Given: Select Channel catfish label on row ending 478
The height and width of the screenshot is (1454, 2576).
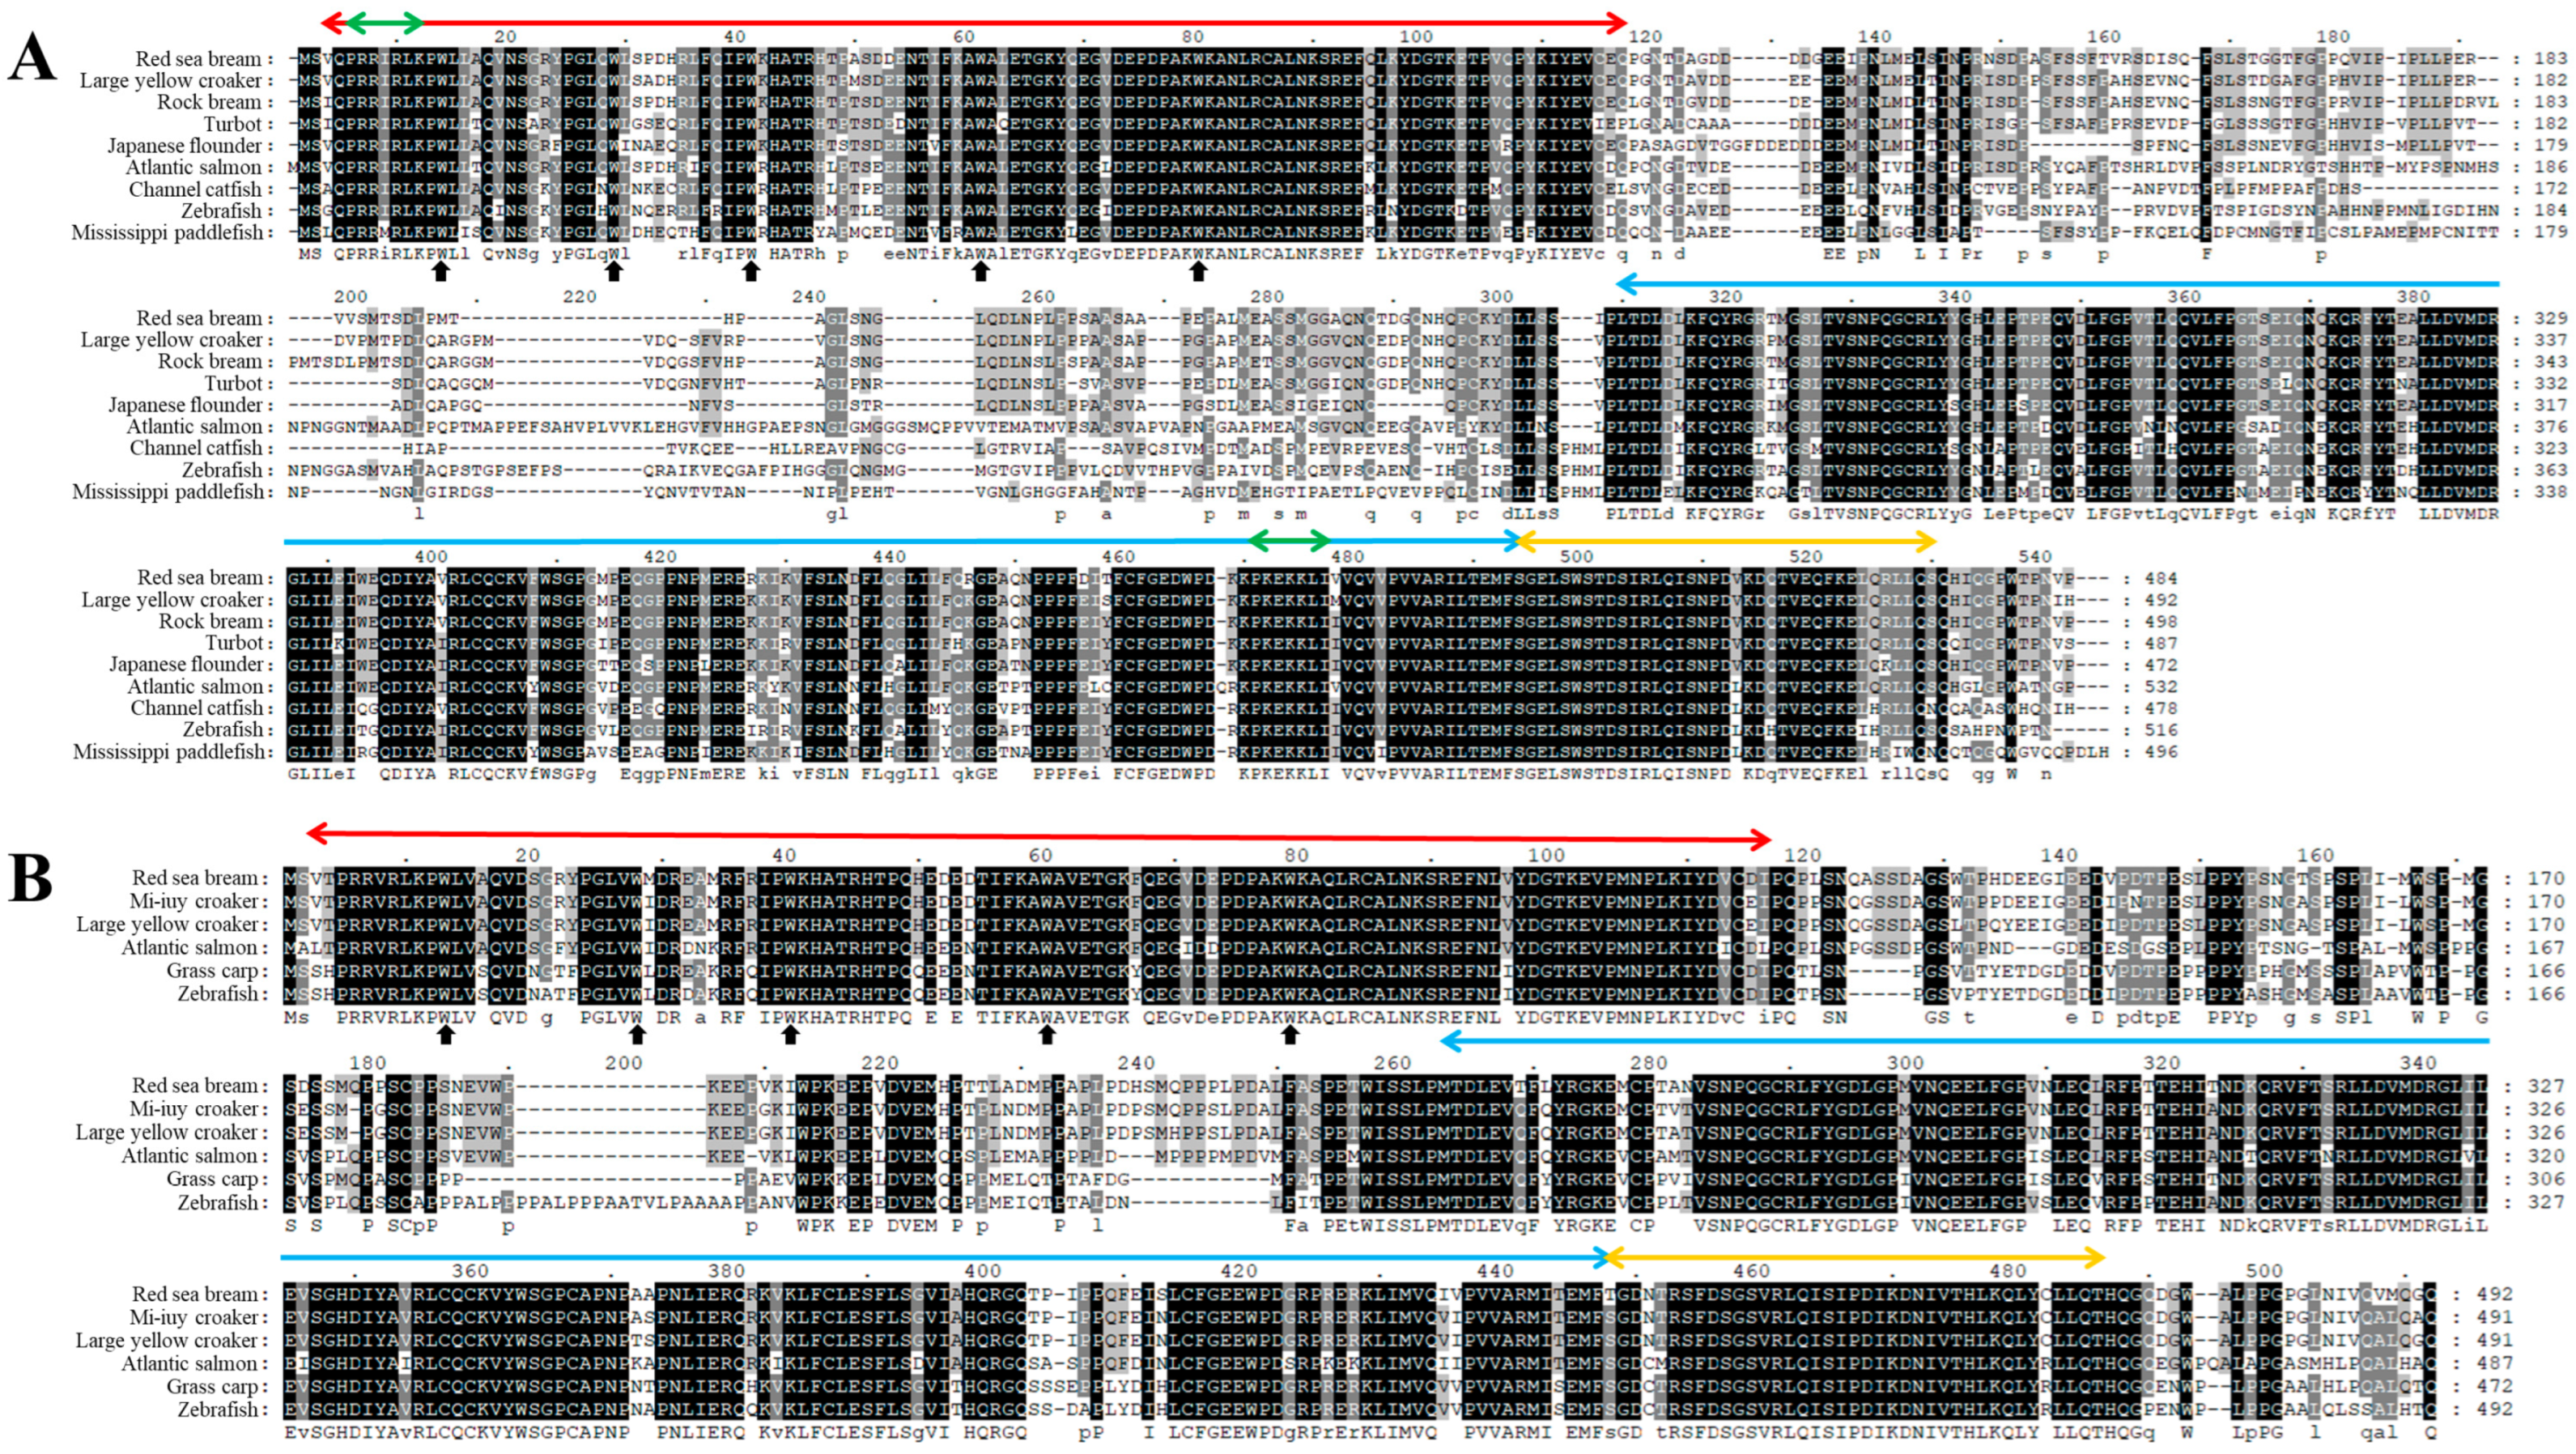Looking at the screenshot, I should pyautogui.click(x=197, y=709).
